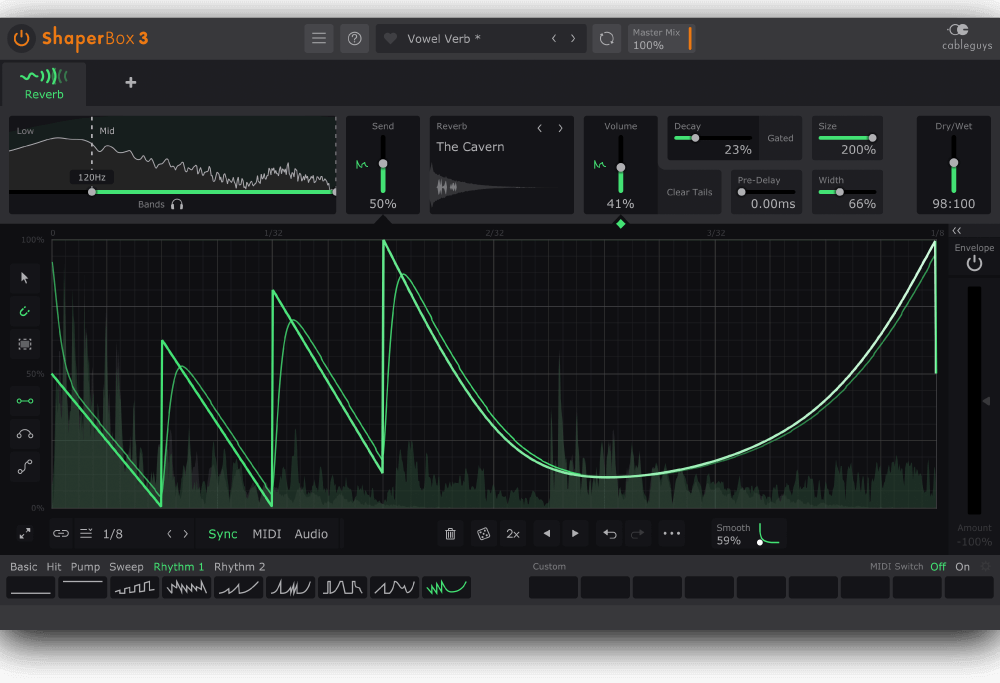The height and width of the screenshot is (683, 1000).
Task: Click the Clear Tails button
Action: coord(689,192)
